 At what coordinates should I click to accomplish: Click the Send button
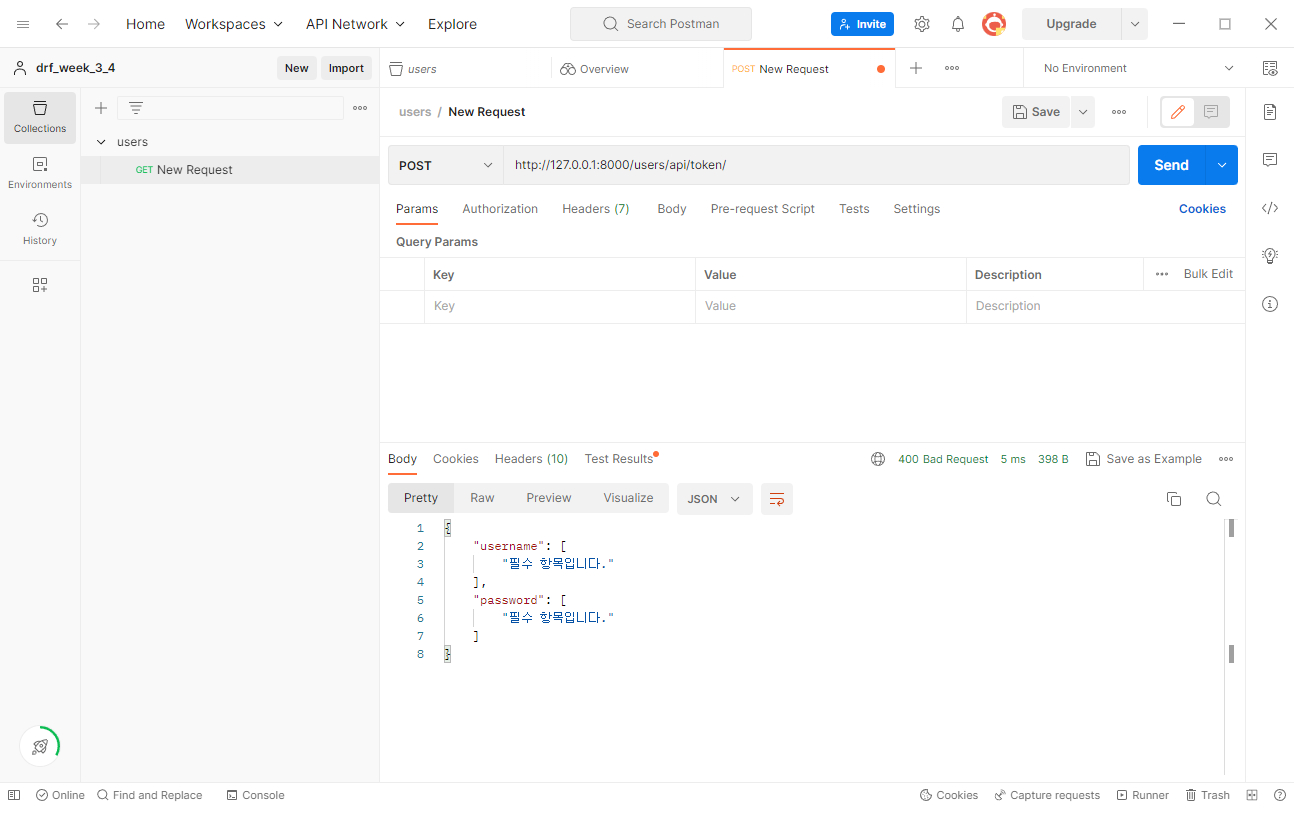click(x=1171, y=165)
